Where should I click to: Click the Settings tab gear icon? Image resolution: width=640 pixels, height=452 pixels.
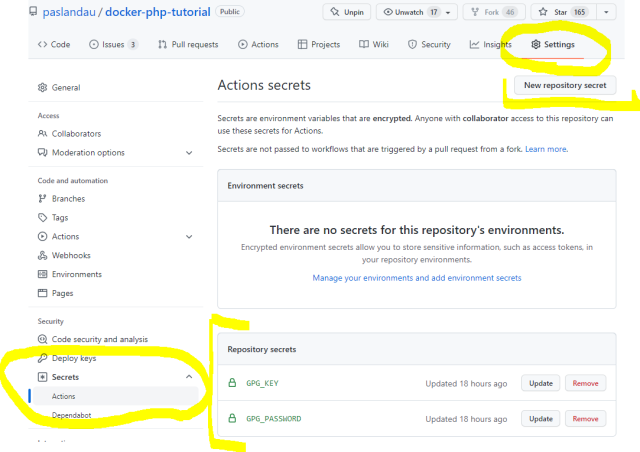(536, 44)
